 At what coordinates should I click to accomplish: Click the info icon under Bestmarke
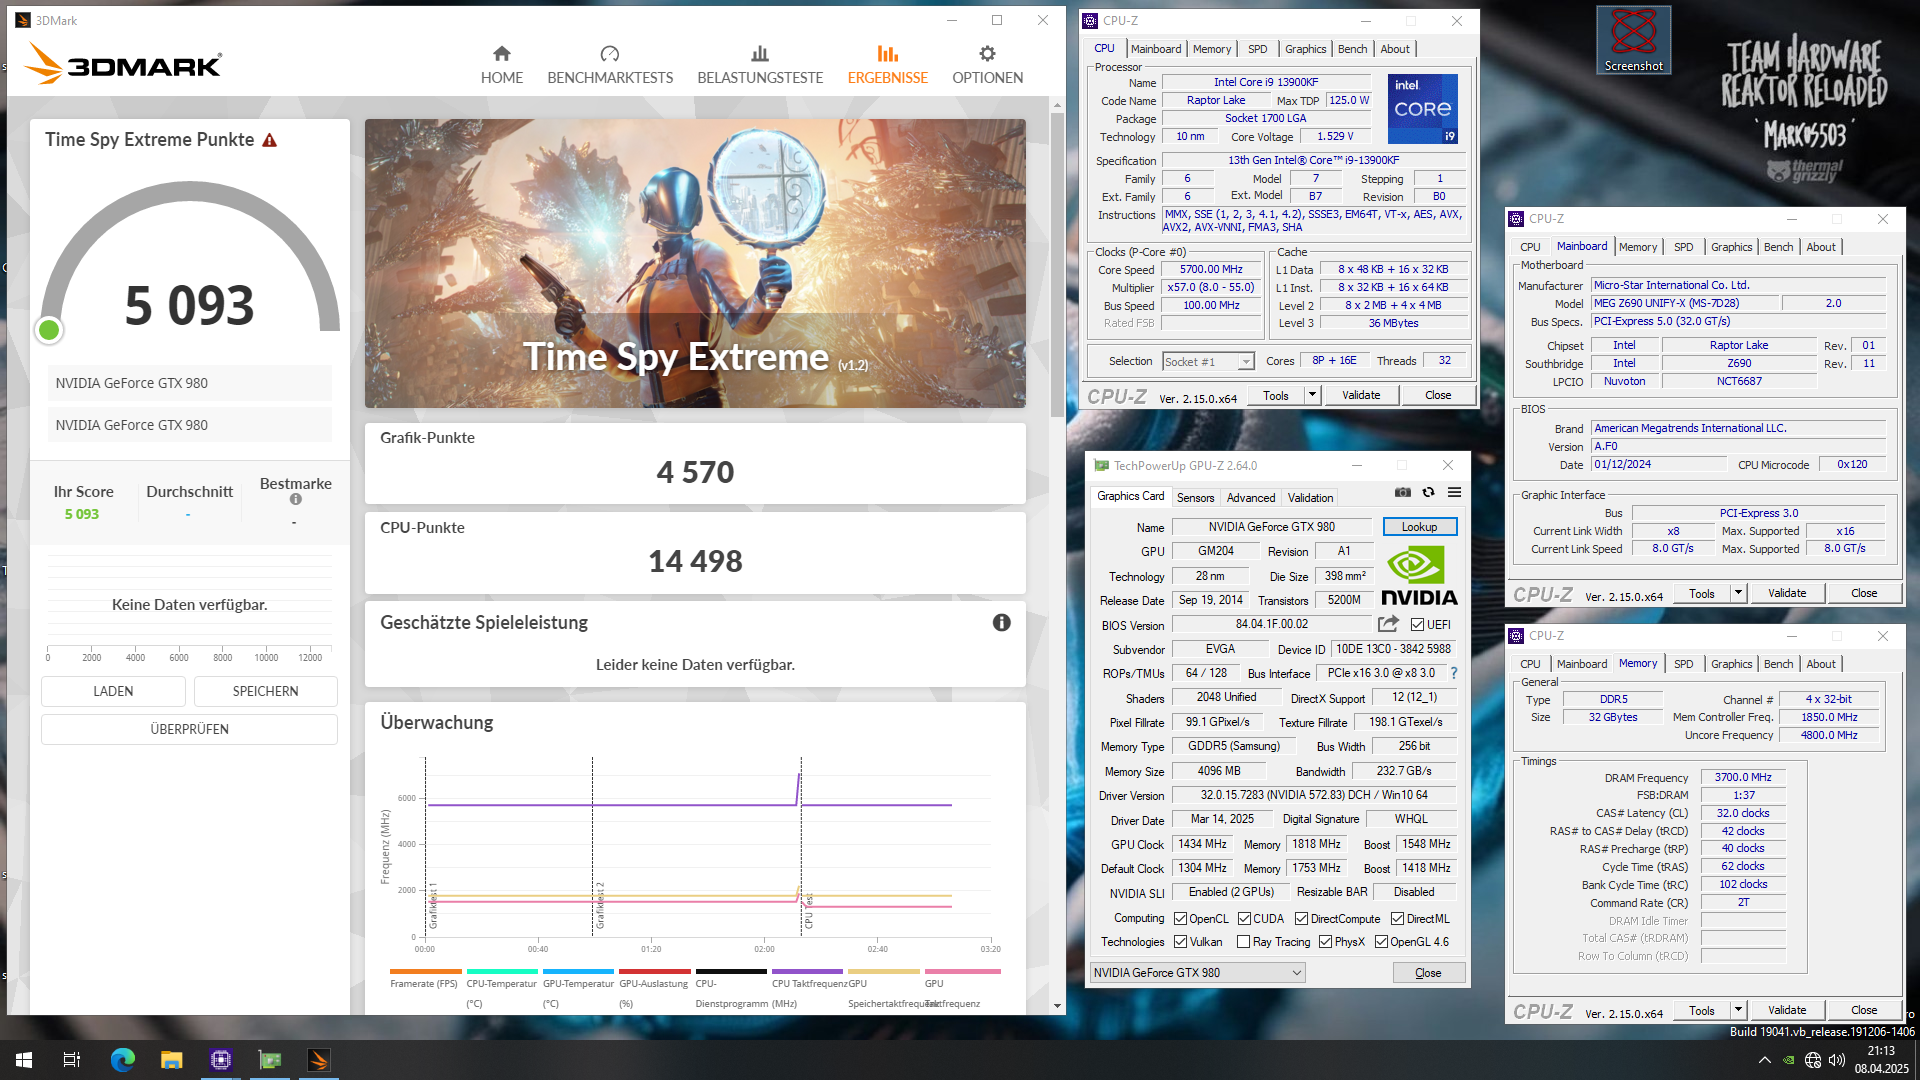(x=296, y=499)
